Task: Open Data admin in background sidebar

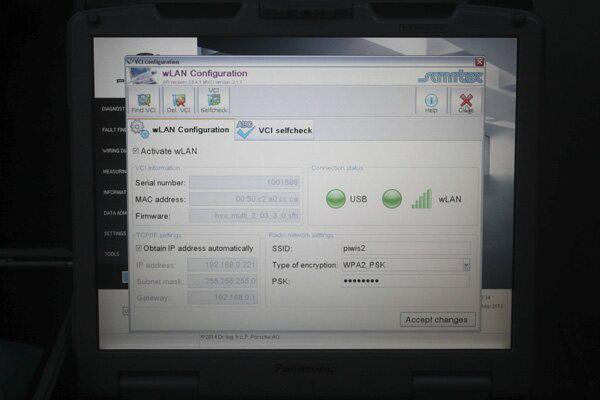Action: pos(115,213)
